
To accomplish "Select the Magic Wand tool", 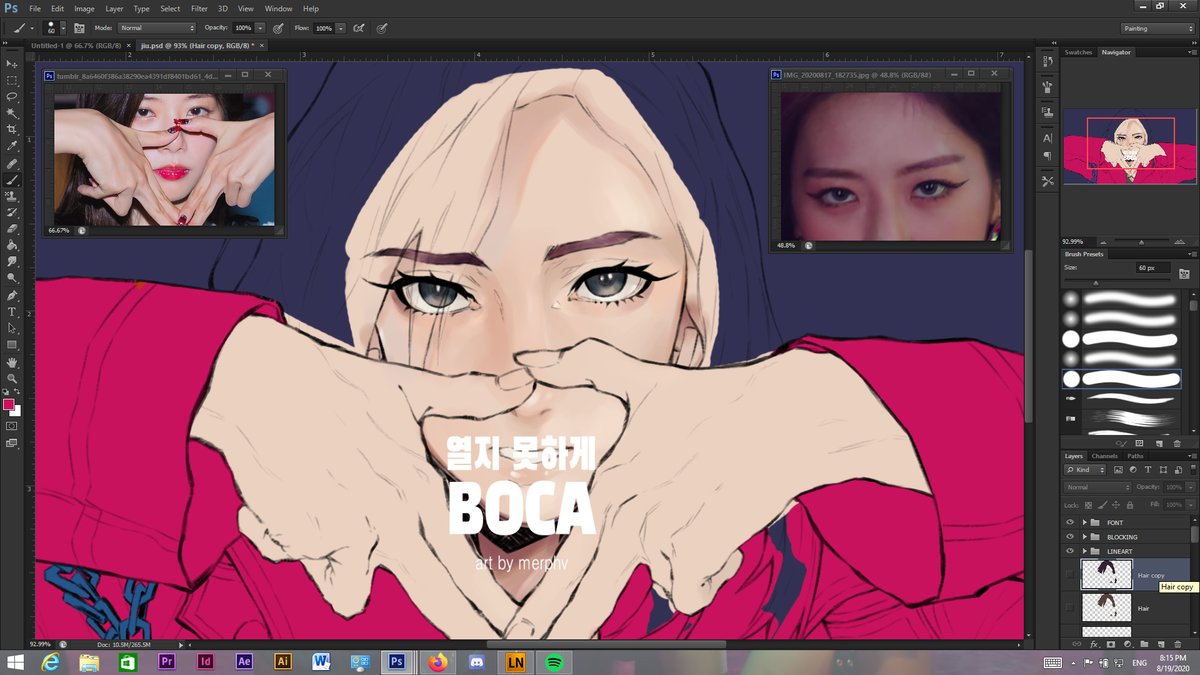I will [12, 113].
